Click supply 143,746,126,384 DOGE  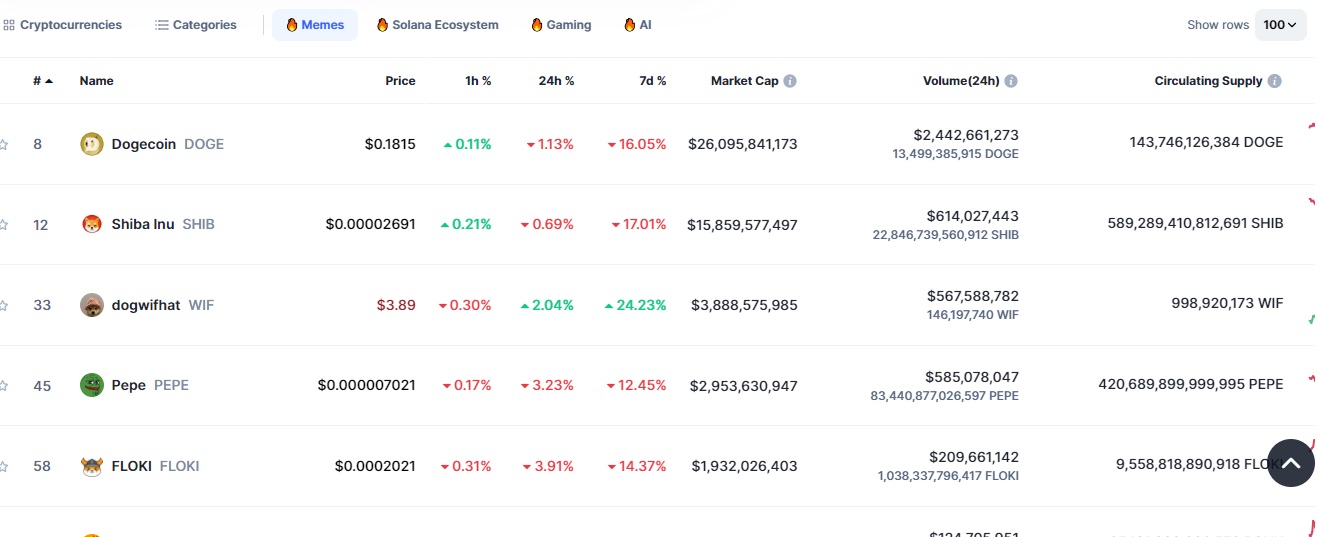point(1206,142)
